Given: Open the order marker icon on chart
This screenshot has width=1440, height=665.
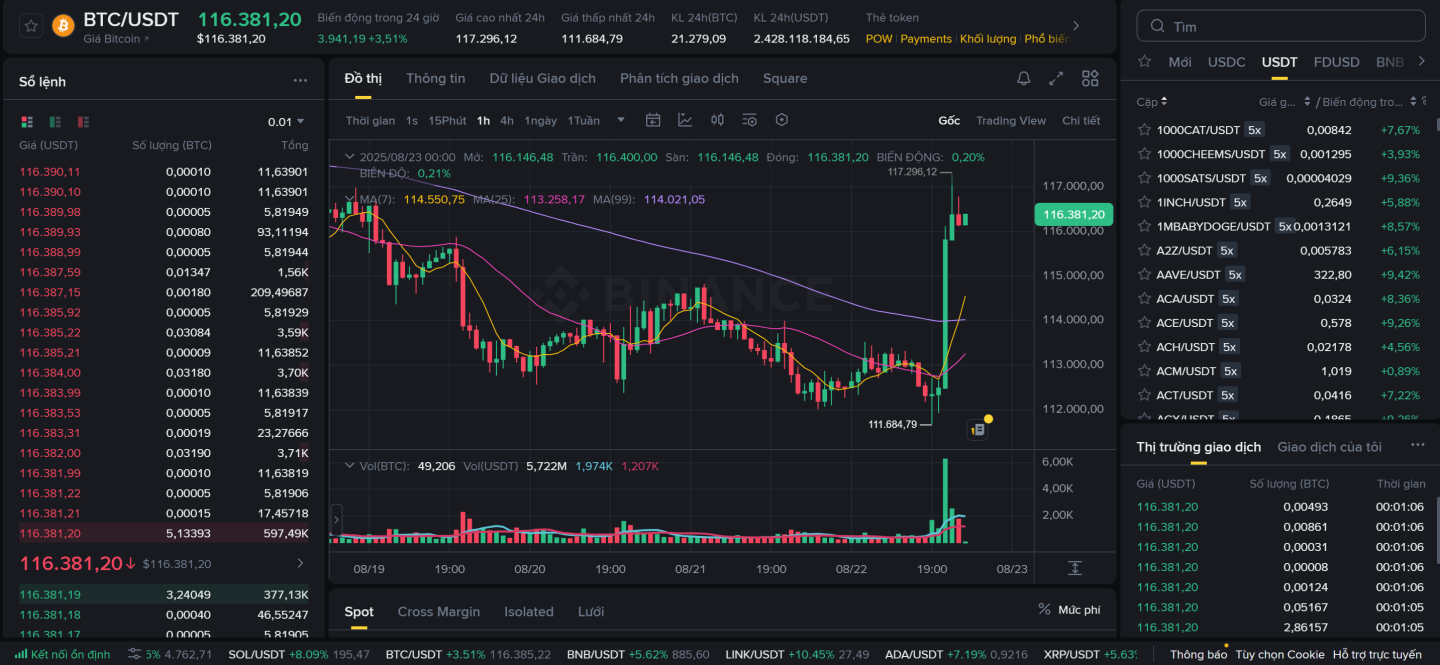Looking at the screenshot, I should pos(978,429).
